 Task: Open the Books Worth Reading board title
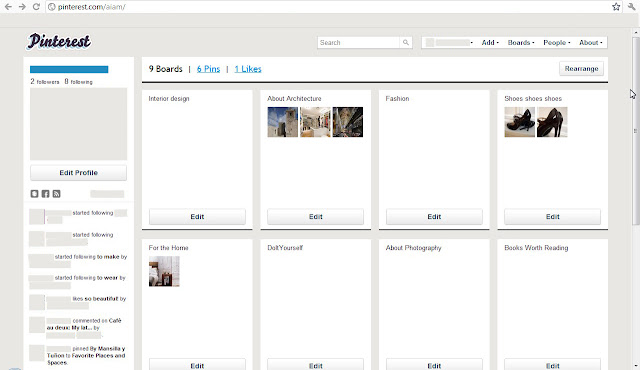[x=536, y=248]
